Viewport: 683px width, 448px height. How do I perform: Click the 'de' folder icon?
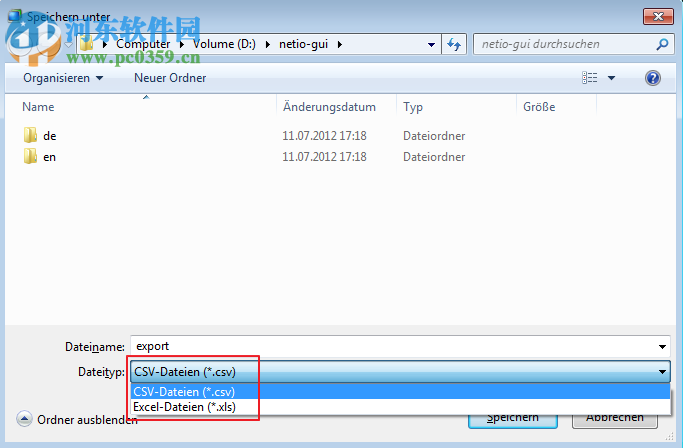(x=30, y=136)
